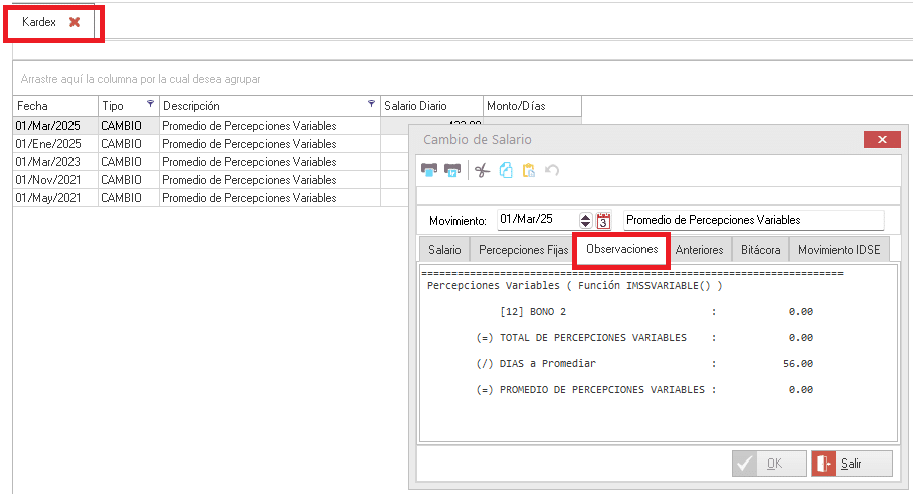The height and width of the screenshot is (494, 913).
Task: Go to the Bitácora tab
Action: [x=760, y=250]
